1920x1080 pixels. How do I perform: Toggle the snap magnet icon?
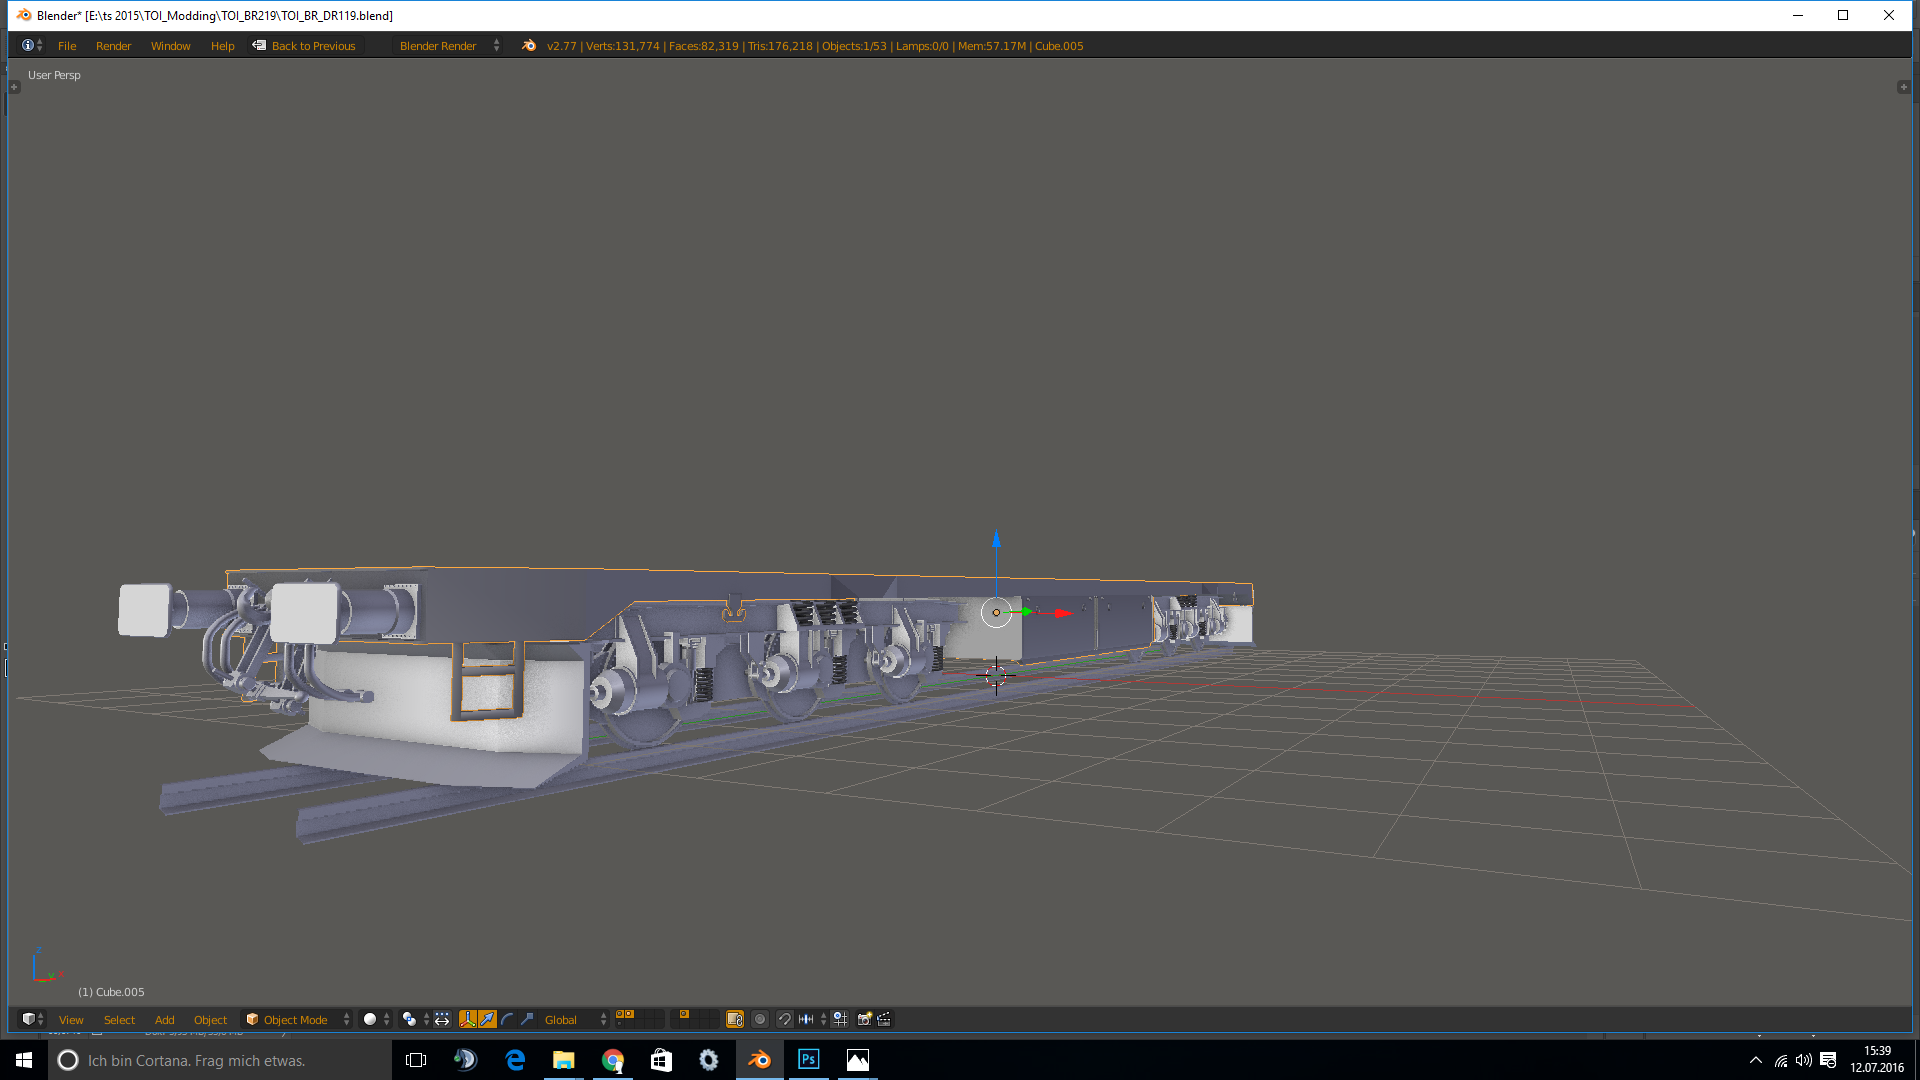(x=785, y=1019)
